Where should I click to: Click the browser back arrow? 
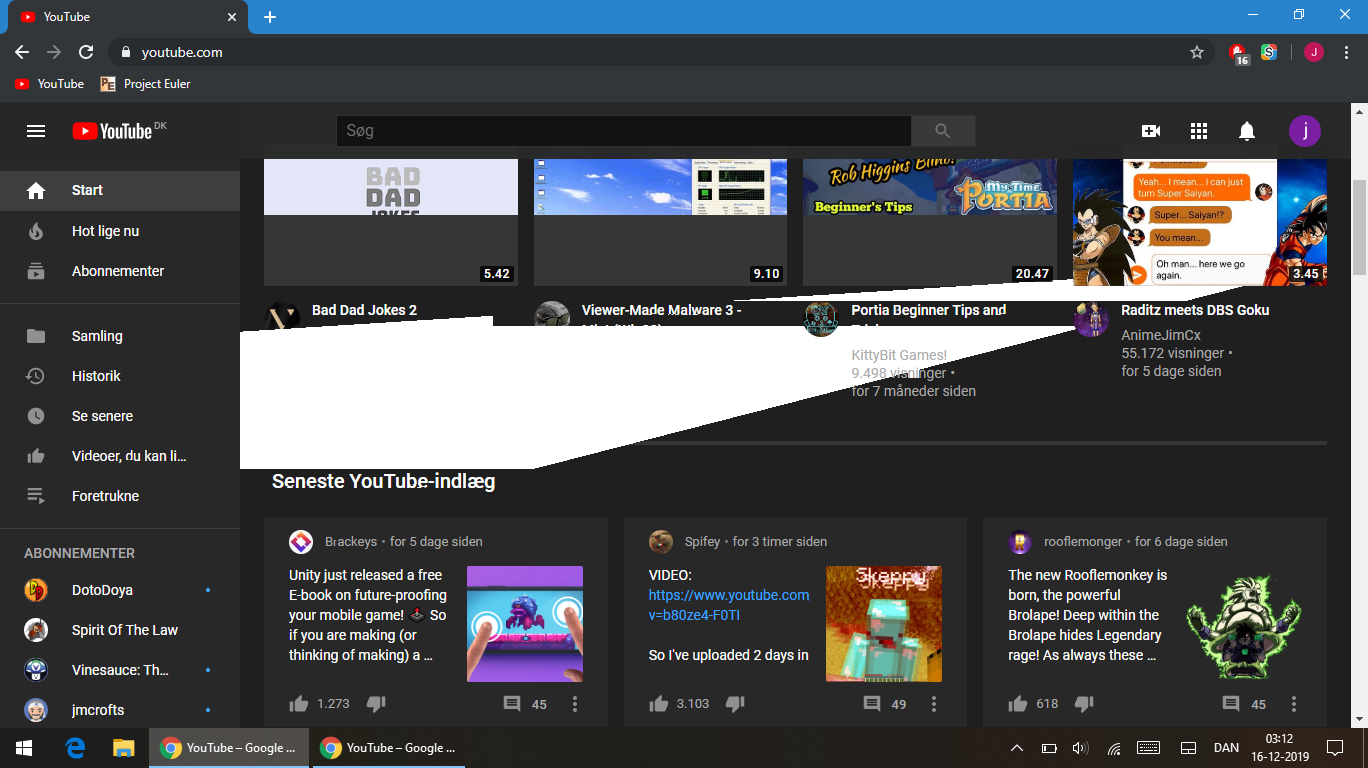(x=22, y=52)
